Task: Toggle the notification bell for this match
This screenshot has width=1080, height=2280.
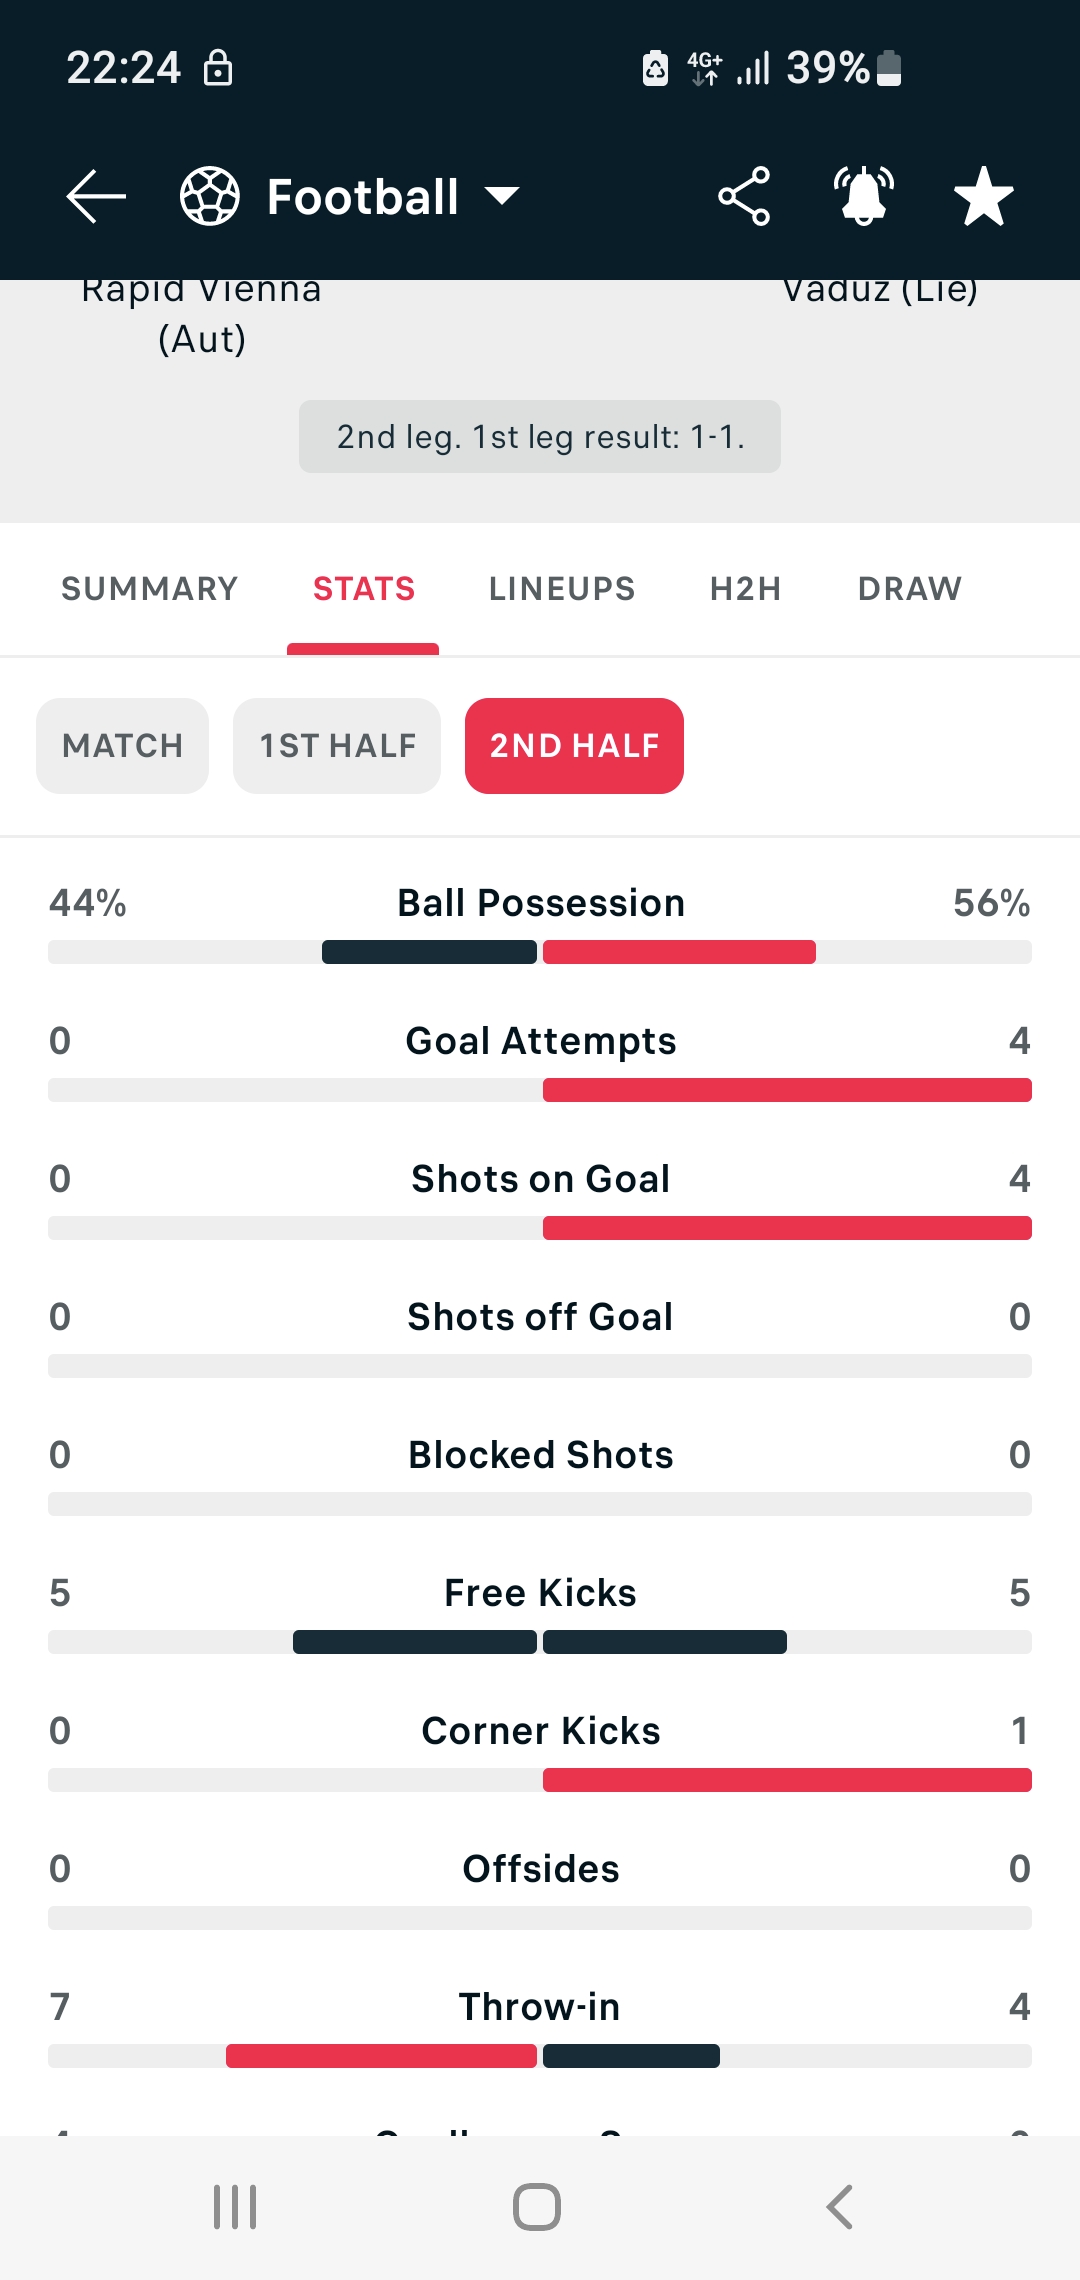Action: tap(864, 196)
